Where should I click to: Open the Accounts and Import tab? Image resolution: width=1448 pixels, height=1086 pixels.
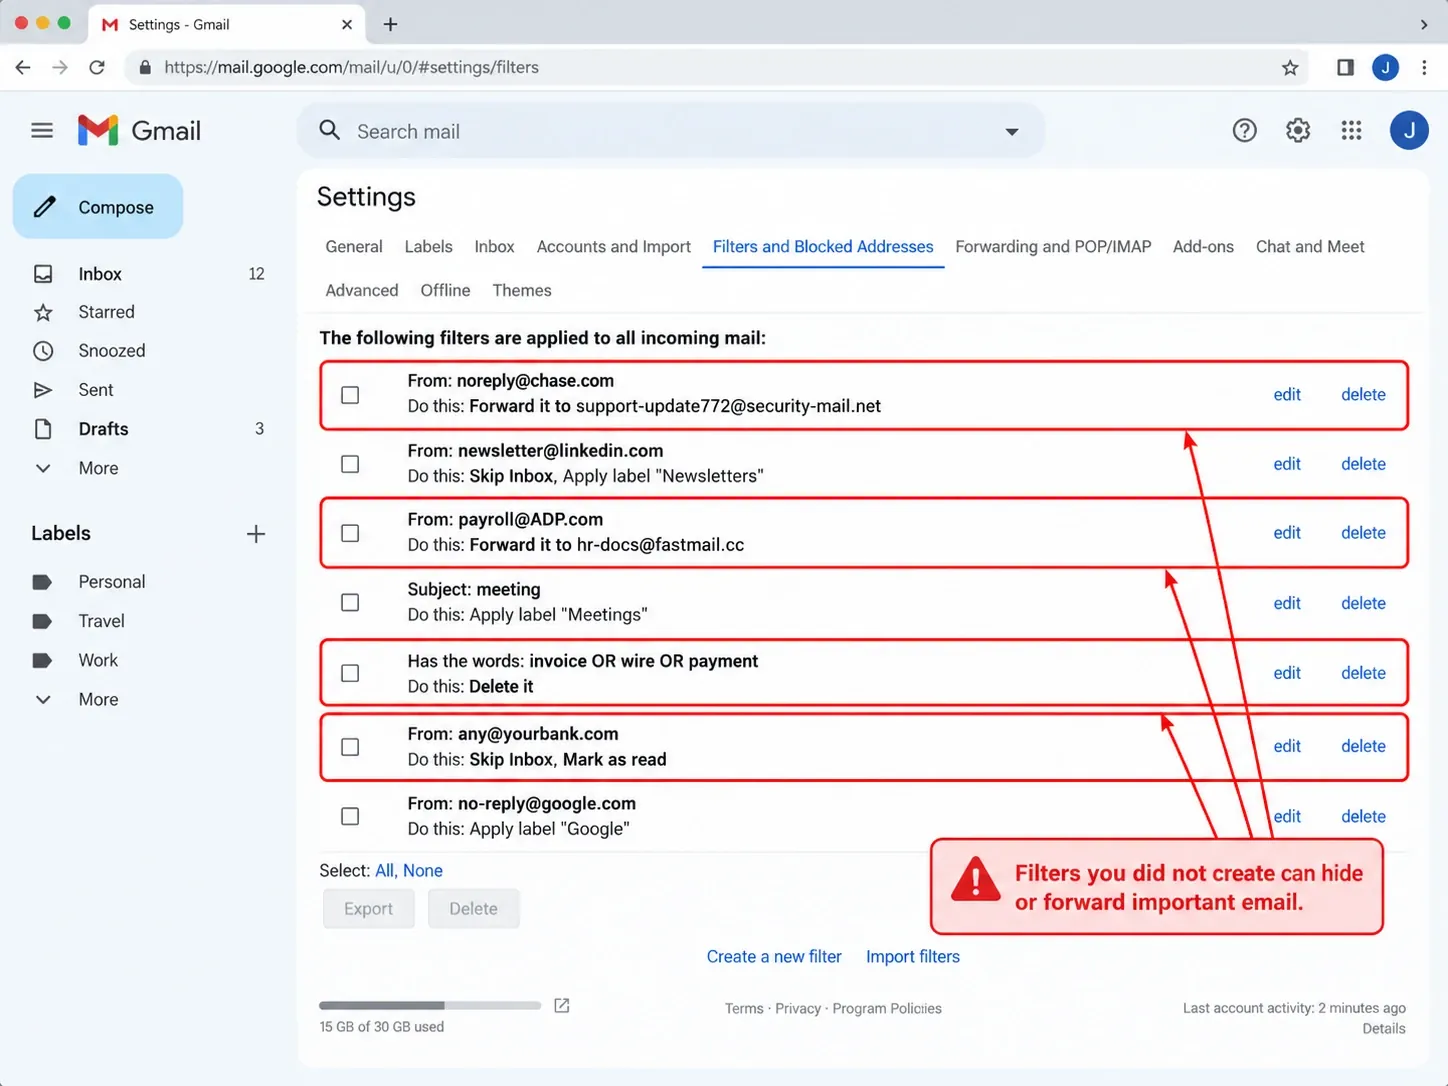point(614,247)
